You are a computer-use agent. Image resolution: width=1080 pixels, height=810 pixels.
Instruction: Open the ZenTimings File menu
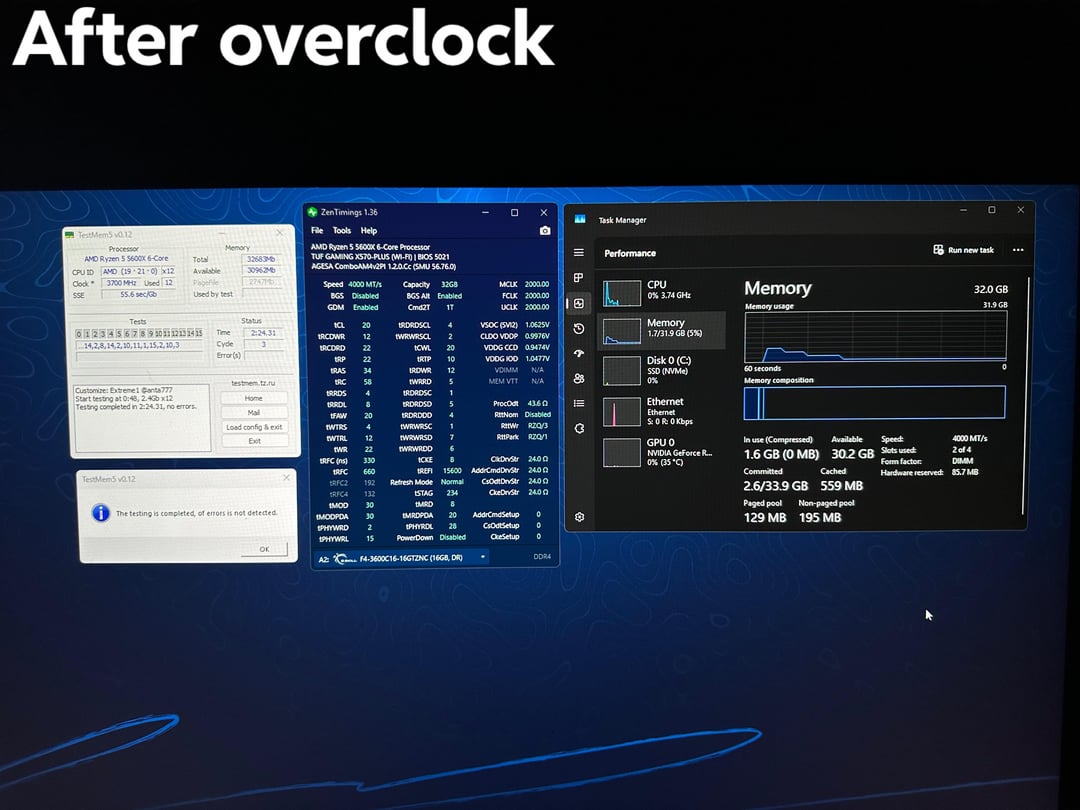[317, 231]
